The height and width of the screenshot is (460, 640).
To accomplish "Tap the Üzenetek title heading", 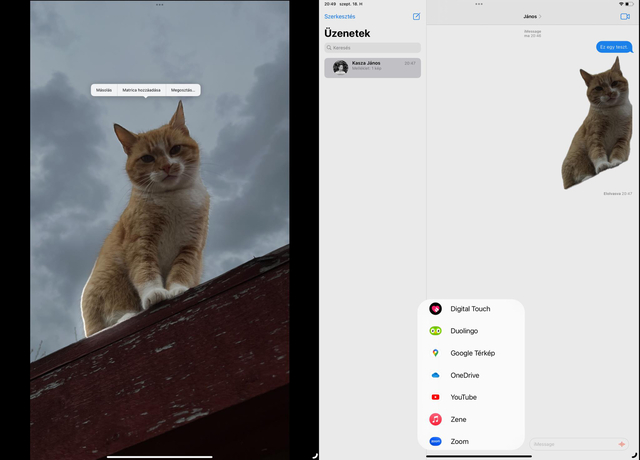I will pos(347,33).
